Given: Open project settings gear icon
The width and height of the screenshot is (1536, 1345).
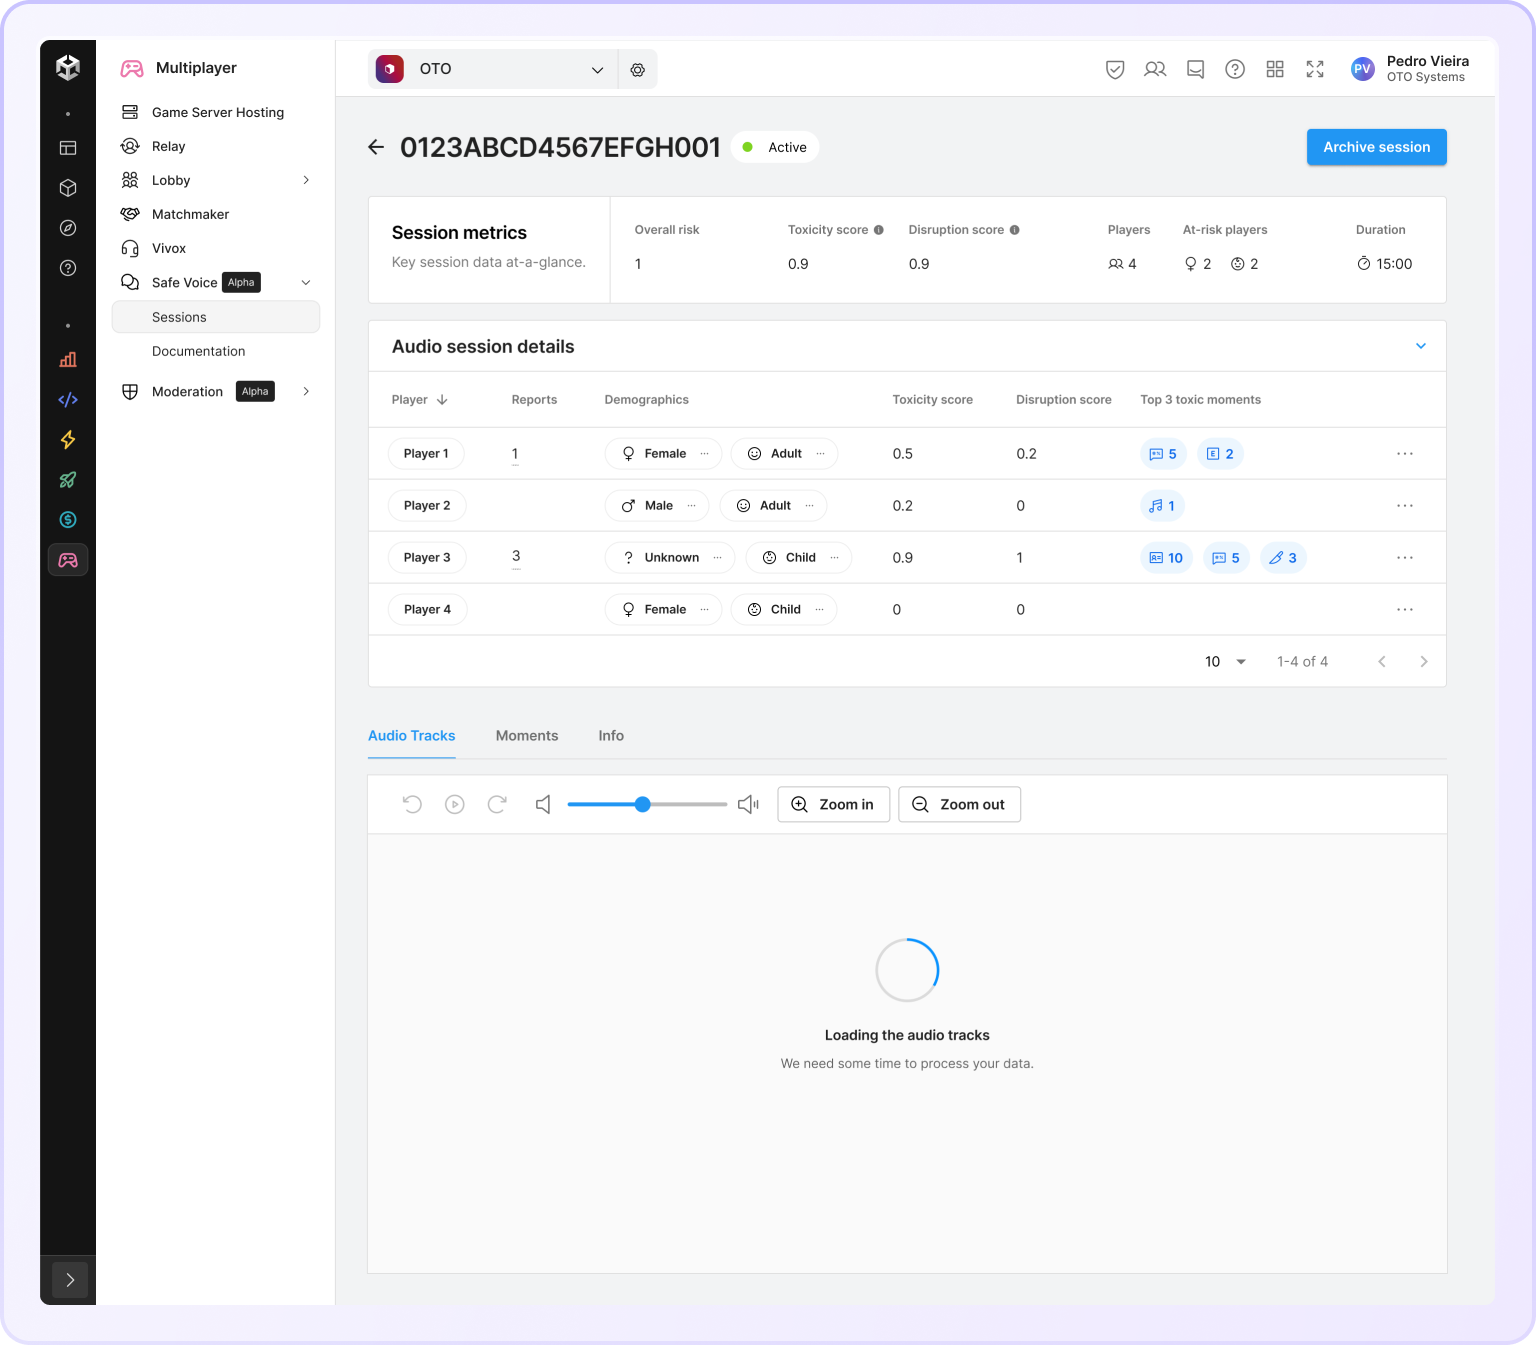Looking at the screenshot, I should (x=637, y=69).
